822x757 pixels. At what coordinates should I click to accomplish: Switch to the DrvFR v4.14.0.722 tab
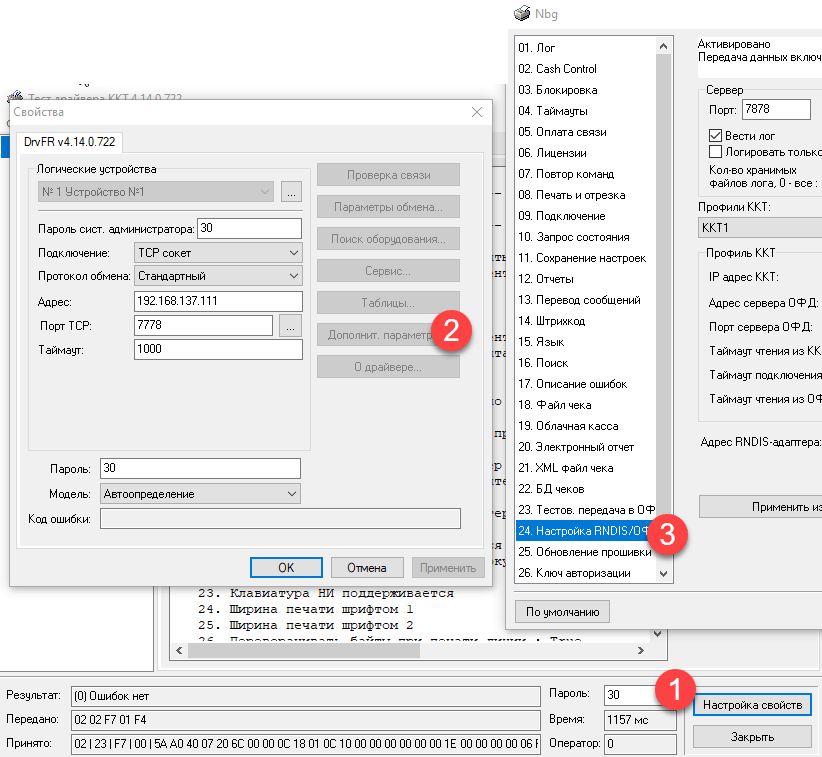(x=69, y=143)
